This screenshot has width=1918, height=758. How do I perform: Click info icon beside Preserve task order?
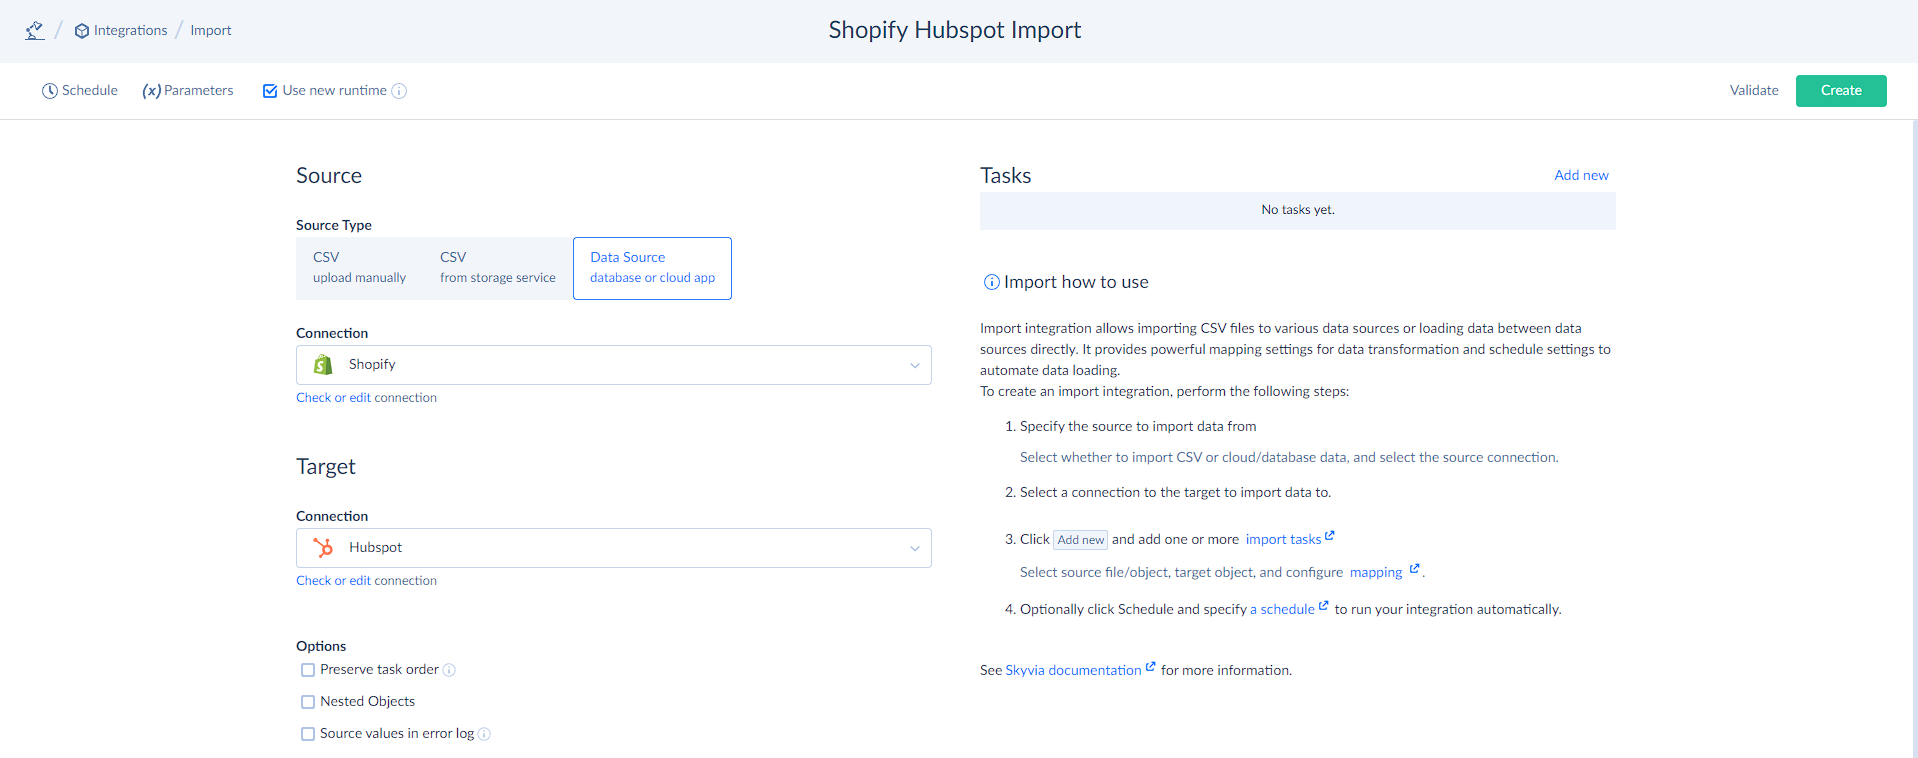click(x=449, y=670)
